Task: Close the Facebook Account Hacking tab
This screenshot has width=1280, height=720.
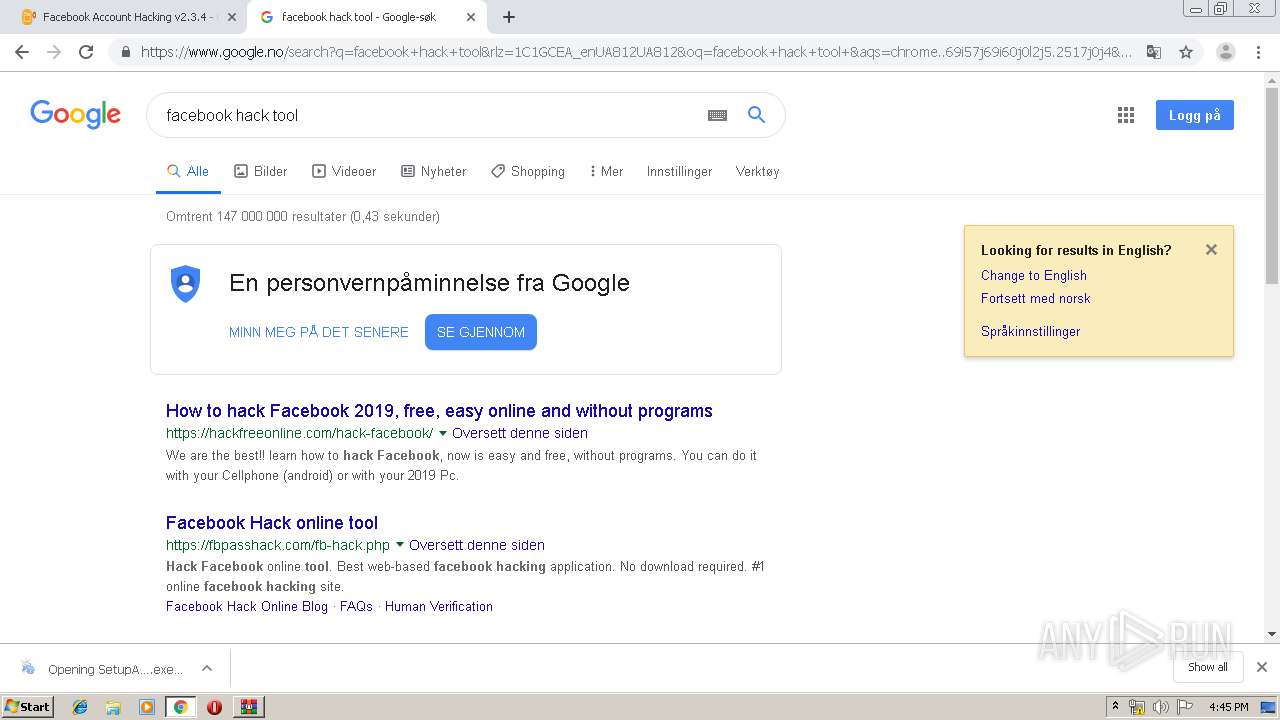Action: (232, 17)
